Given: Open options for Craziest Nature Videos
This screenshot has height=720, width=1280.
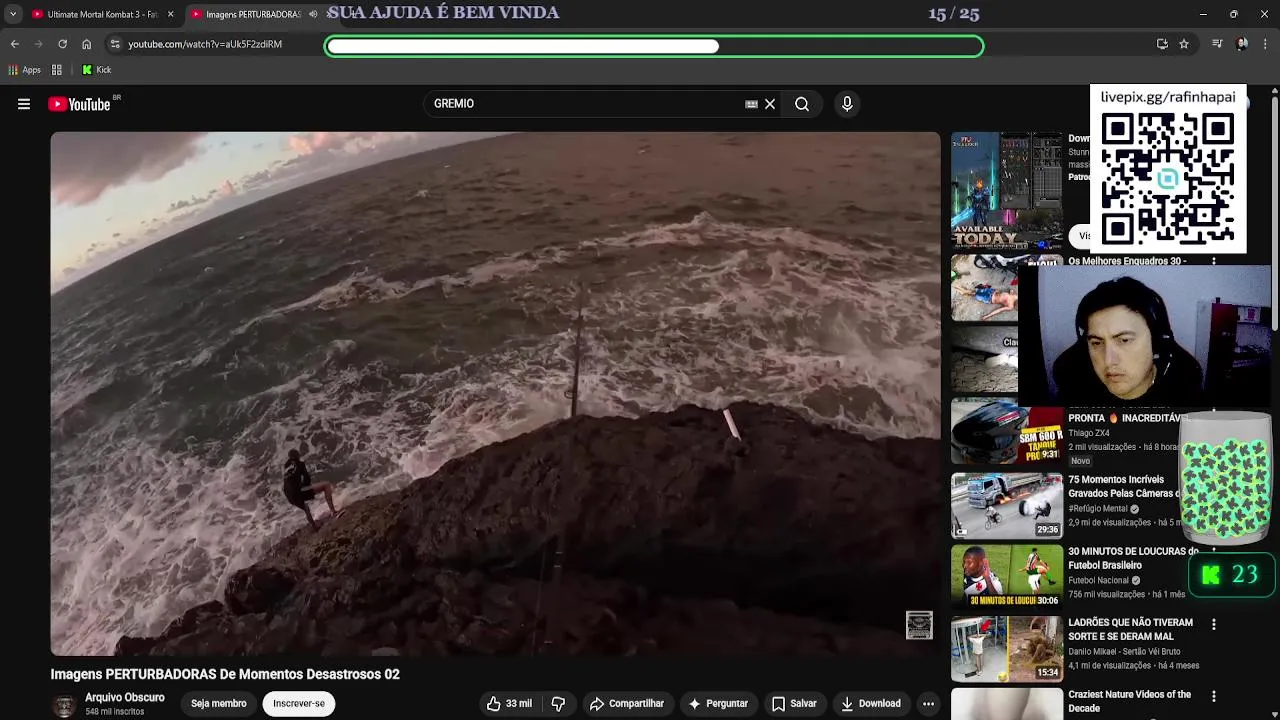Looking at the screenshot, I should [x=1214, y=696].
